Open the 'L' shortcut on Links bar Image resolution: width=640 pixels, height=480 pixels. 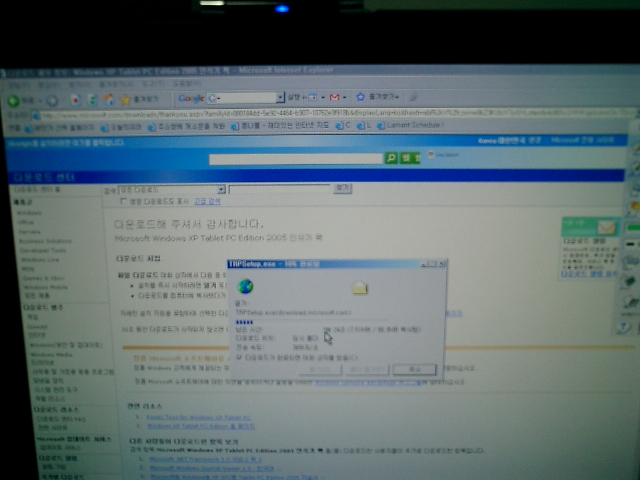point(364,126)
